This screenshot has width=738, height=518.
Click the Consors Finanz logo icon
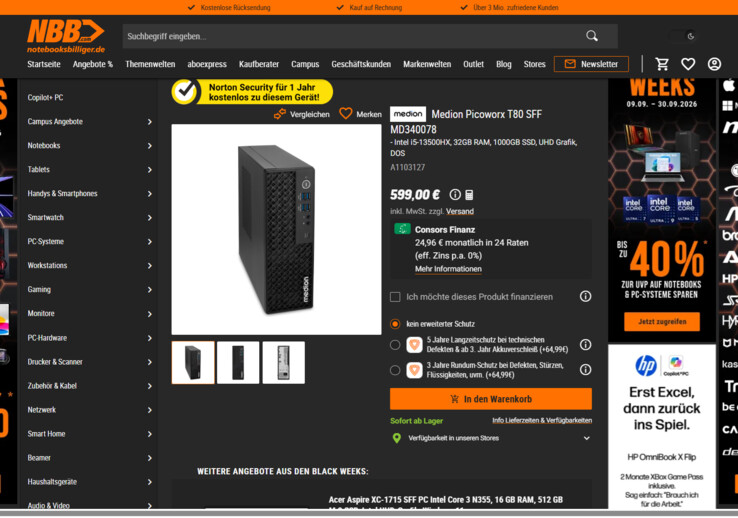click(x=402, y=229)
